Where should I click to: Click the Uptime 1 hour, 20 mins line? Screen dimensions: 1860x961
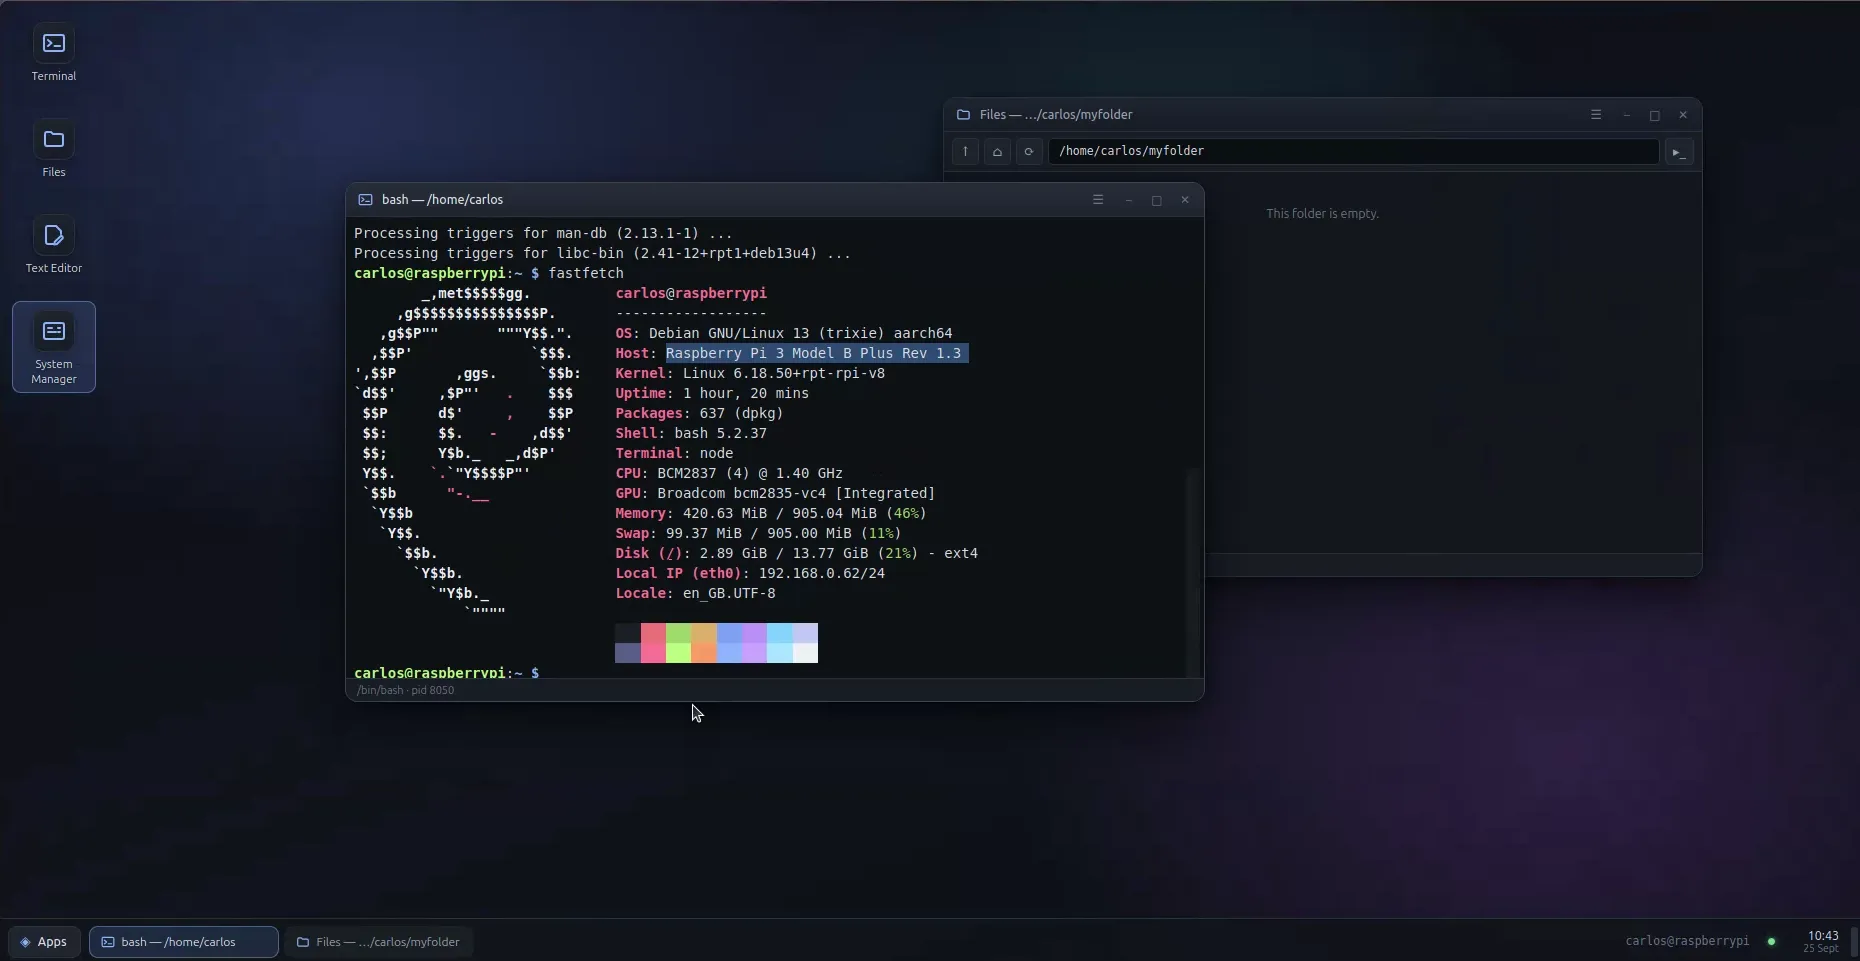click(712, 393)
